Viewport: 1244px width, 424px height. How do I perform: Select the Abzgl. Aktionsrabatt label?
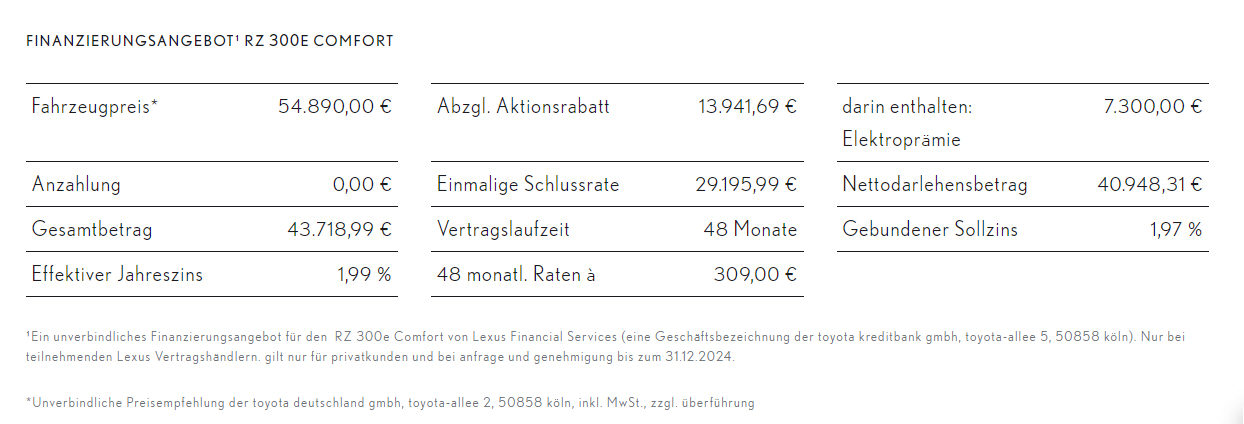click(523, 106)
